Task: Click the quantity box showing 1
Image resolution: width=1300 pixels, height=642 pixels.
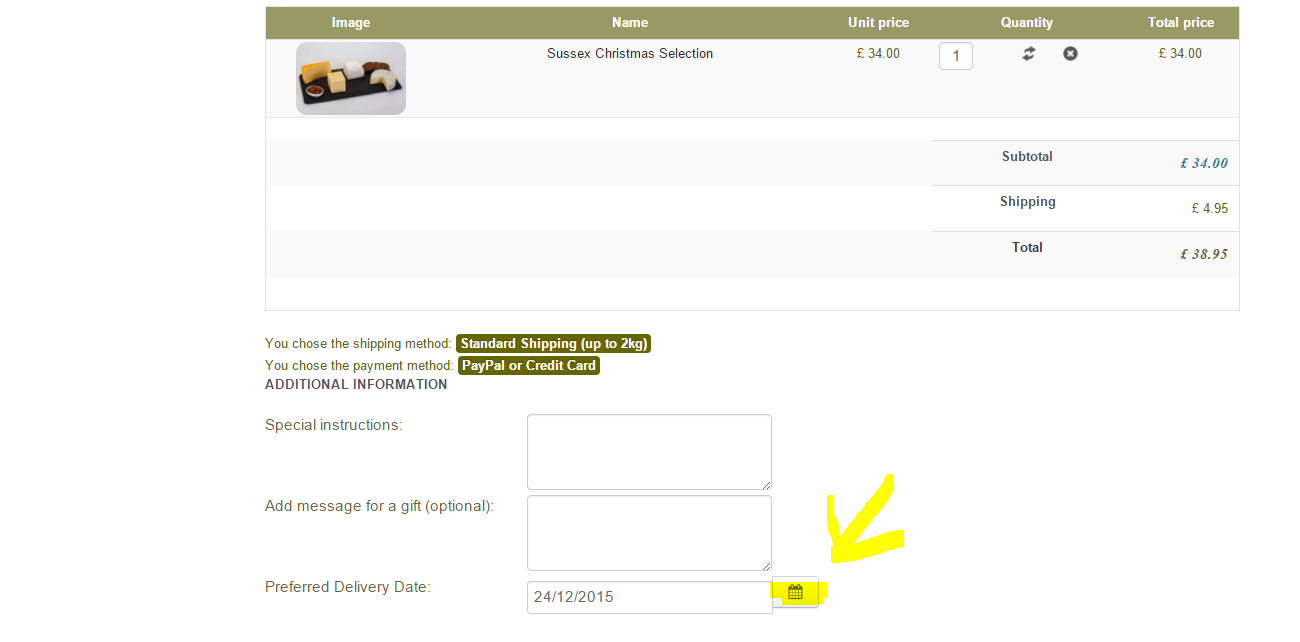Action: tap(956, 56)
